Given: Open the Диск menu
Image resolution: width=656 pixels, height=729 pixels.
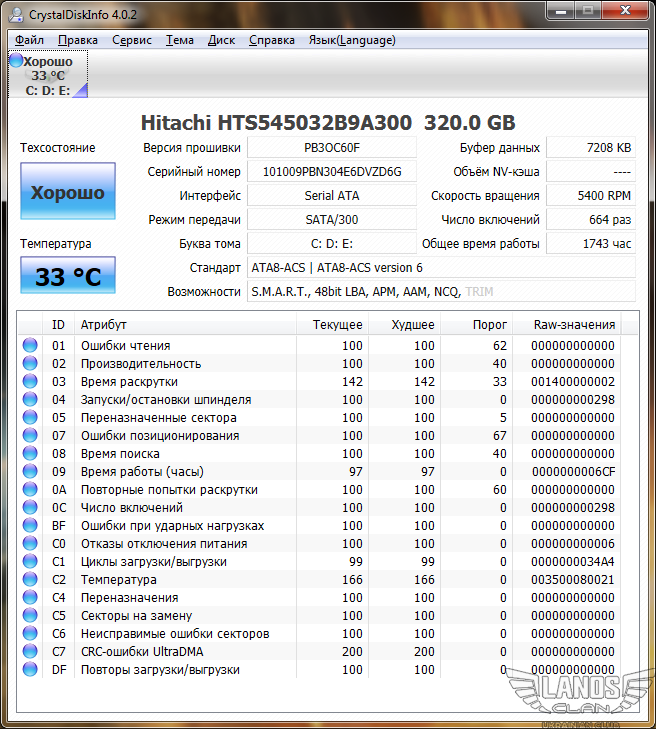Looking at the screenshot, I should pyautogui.click(x=221, y=40).
